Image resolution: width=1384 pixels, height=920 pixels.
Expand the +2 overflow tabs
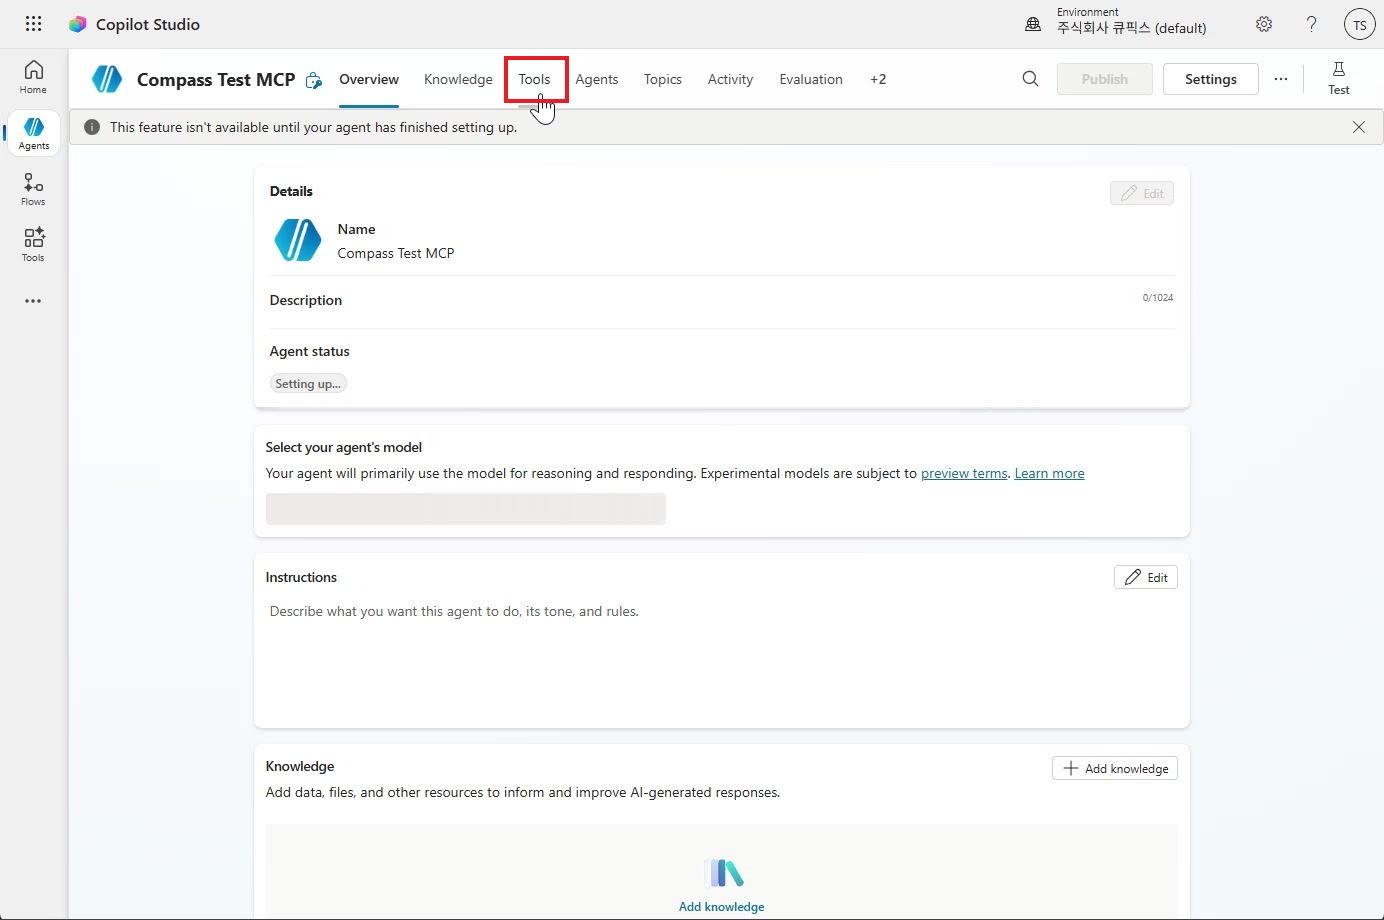[878, 79]
